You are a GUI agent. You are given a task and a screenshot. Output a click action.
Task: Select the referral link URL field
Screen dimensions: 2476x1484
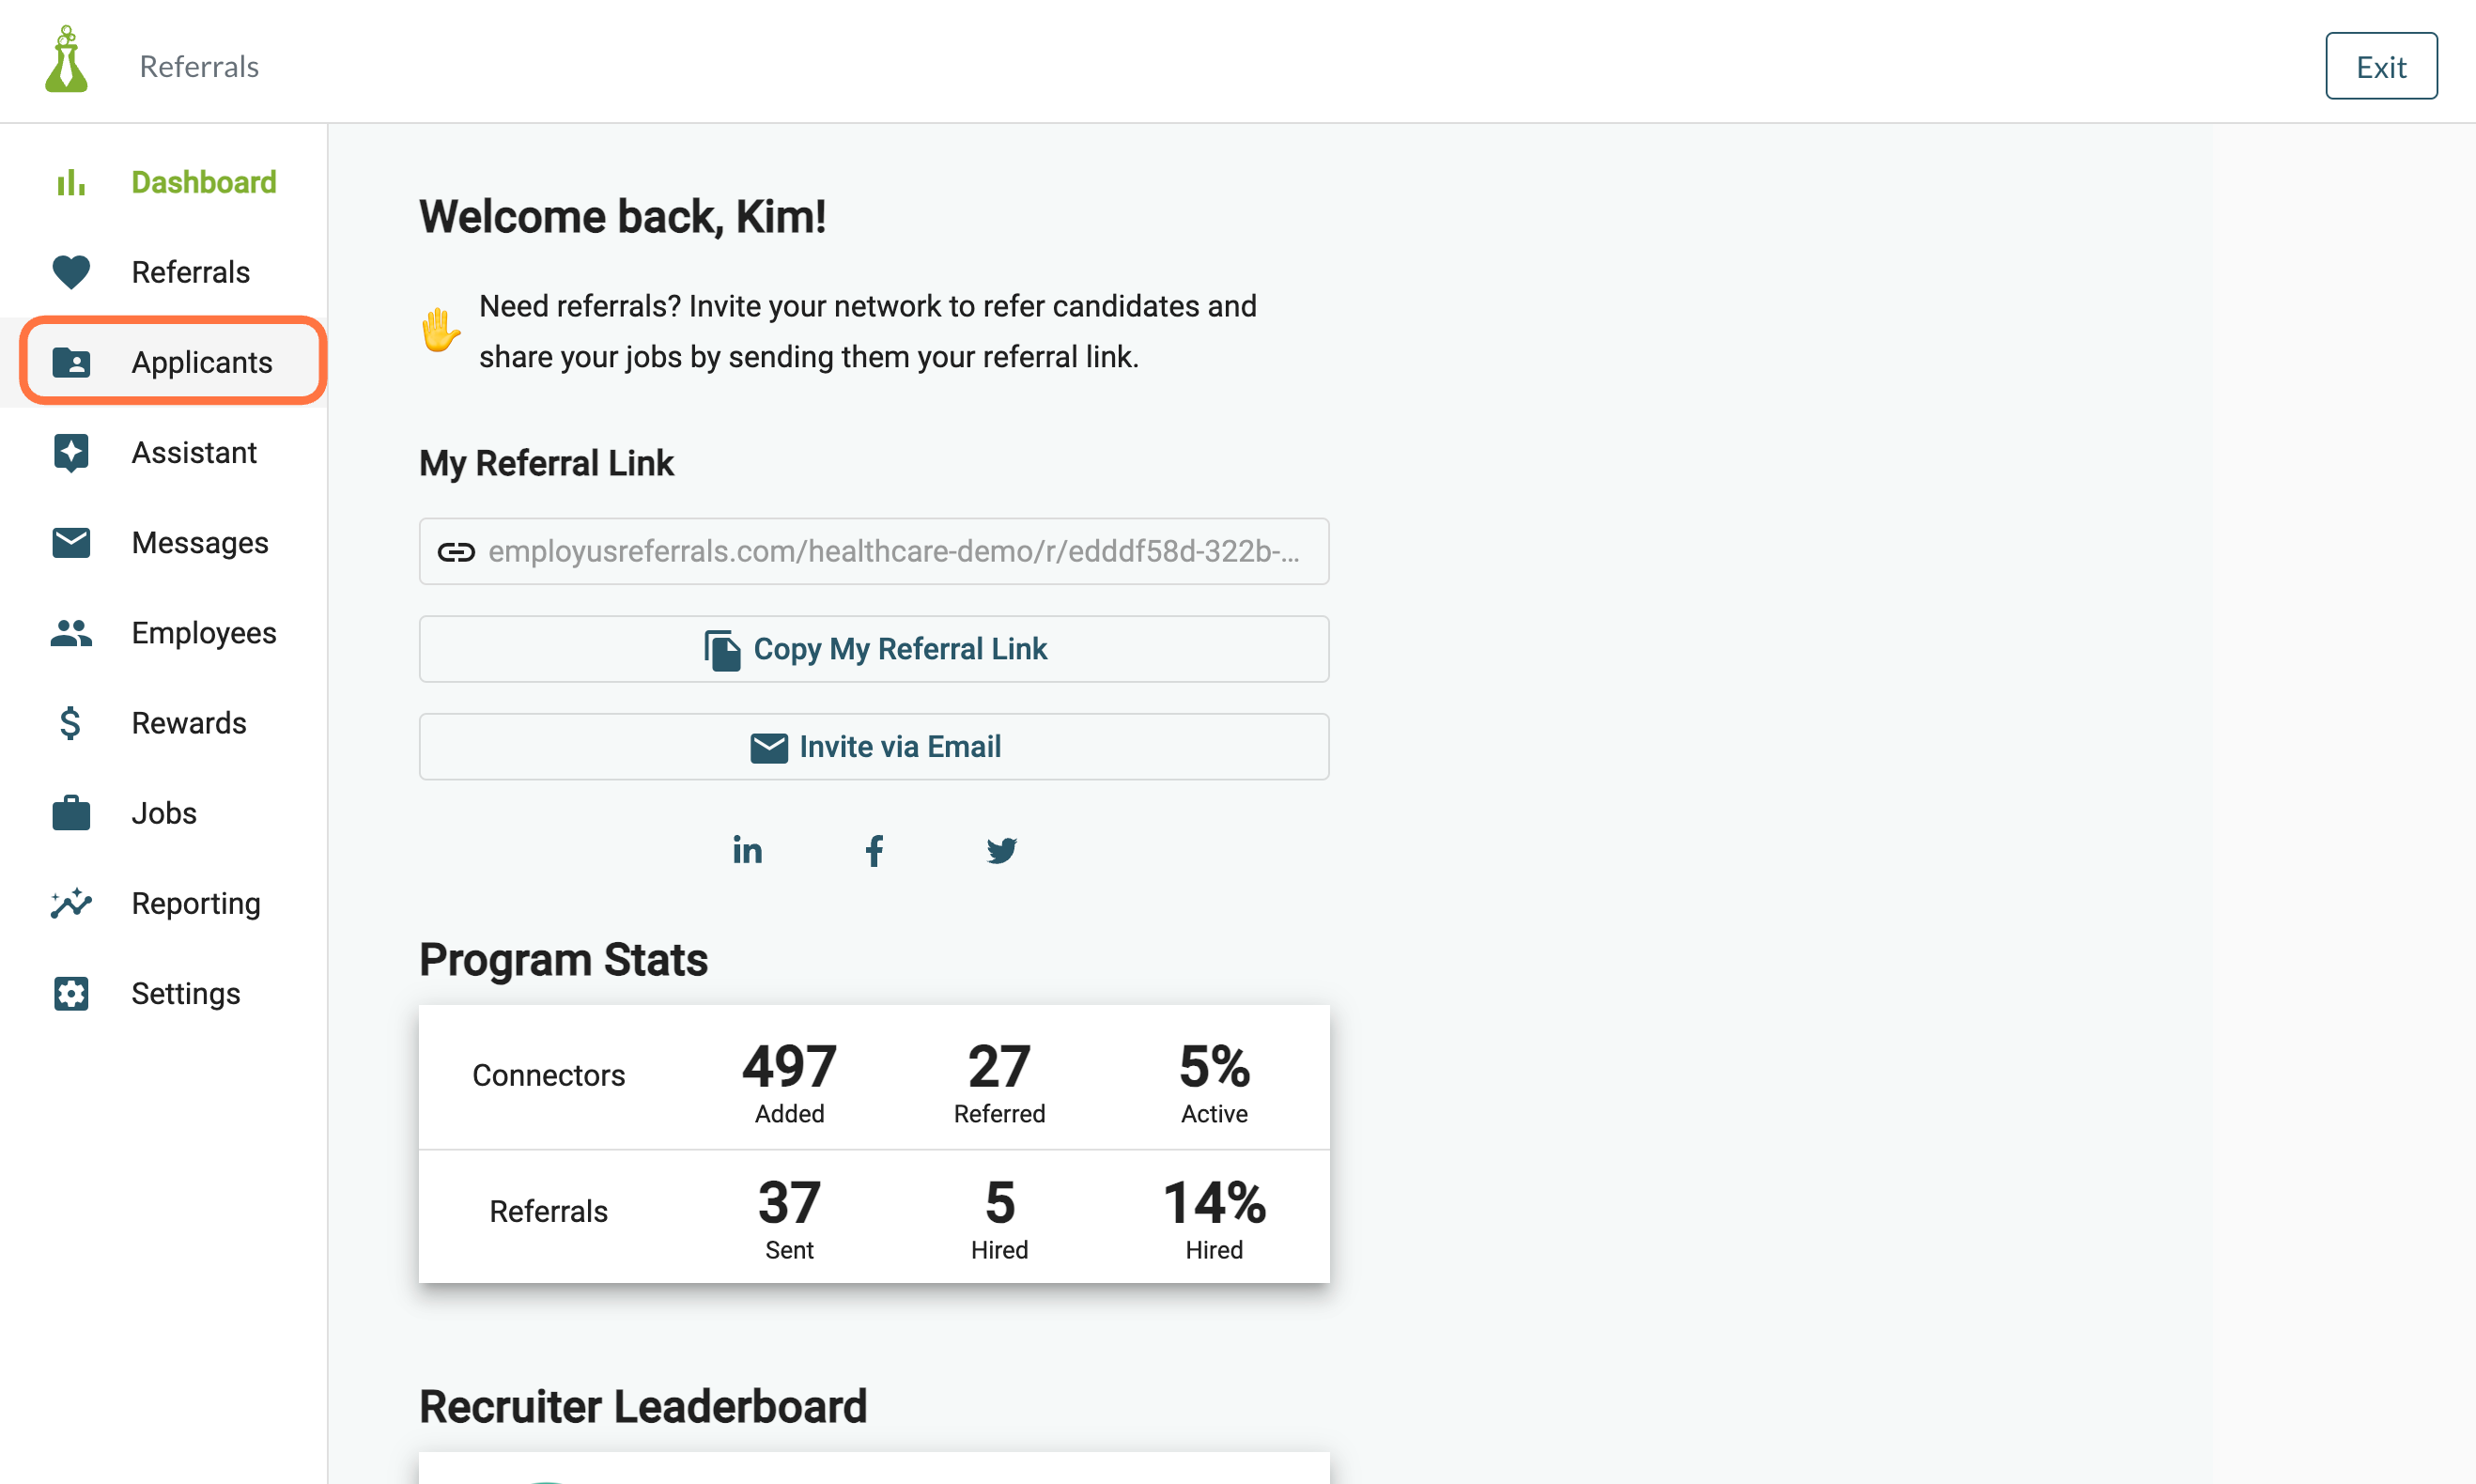[874, 551]
